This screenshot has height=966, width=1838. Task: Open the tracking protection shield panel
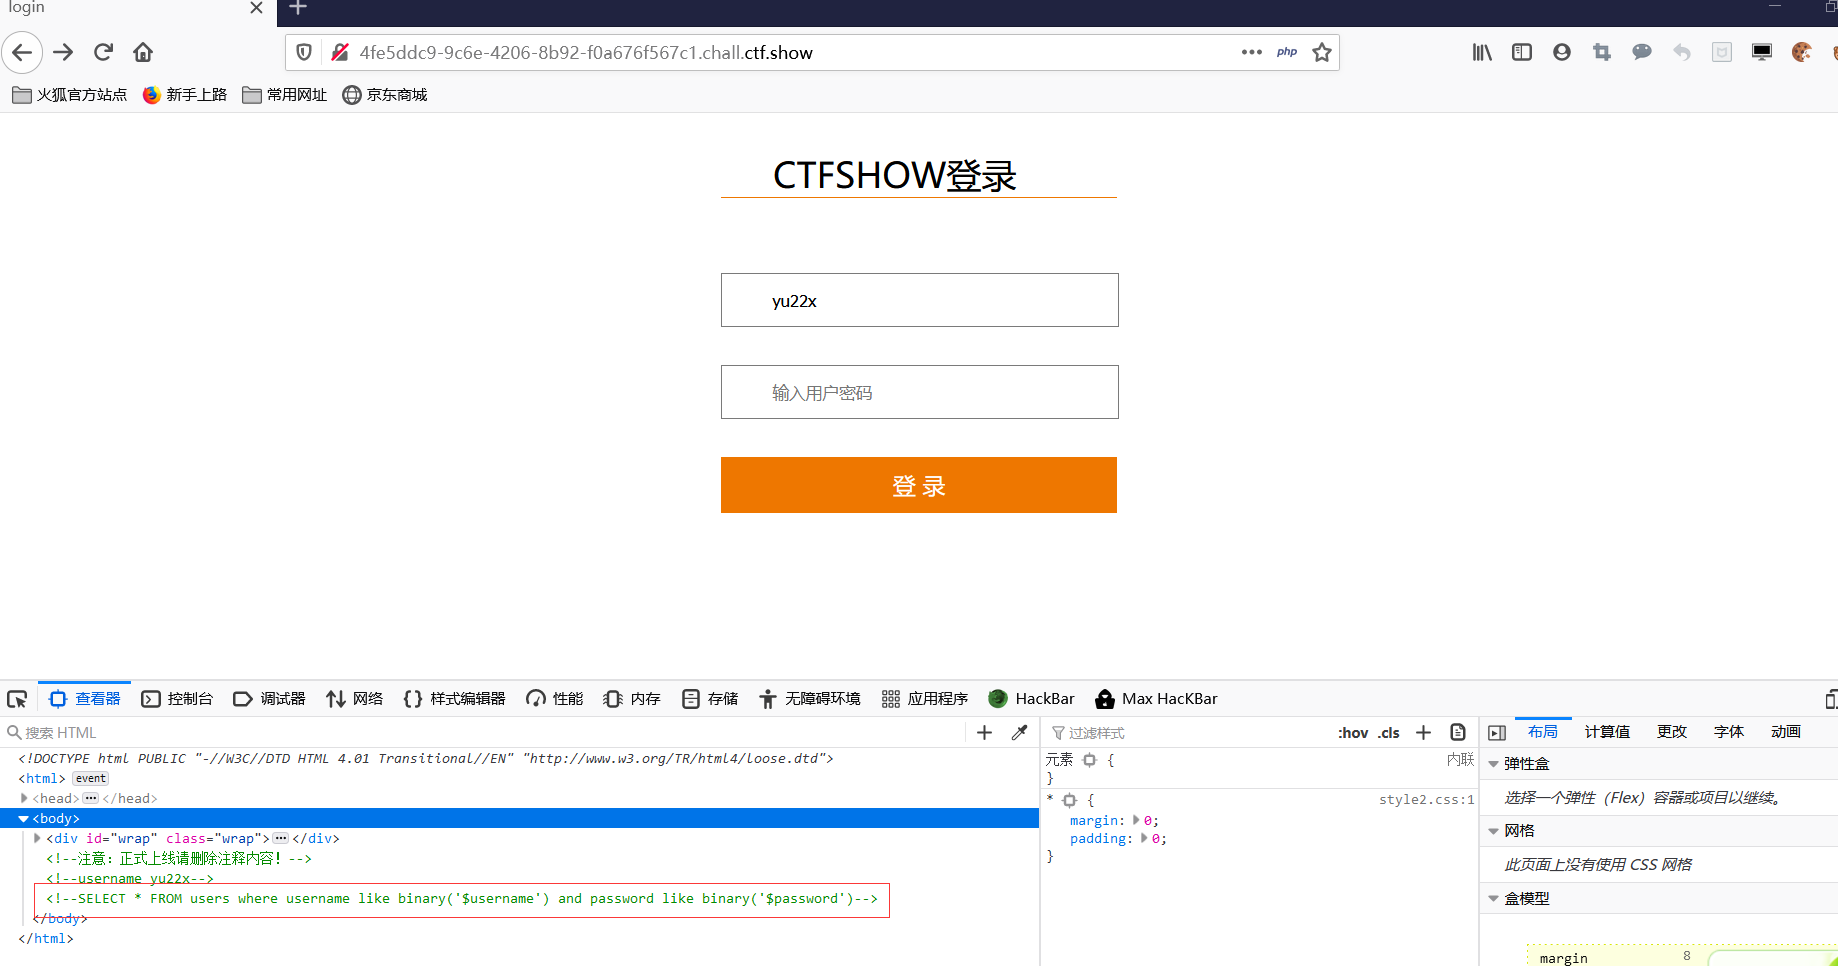(x=305, y=52)
